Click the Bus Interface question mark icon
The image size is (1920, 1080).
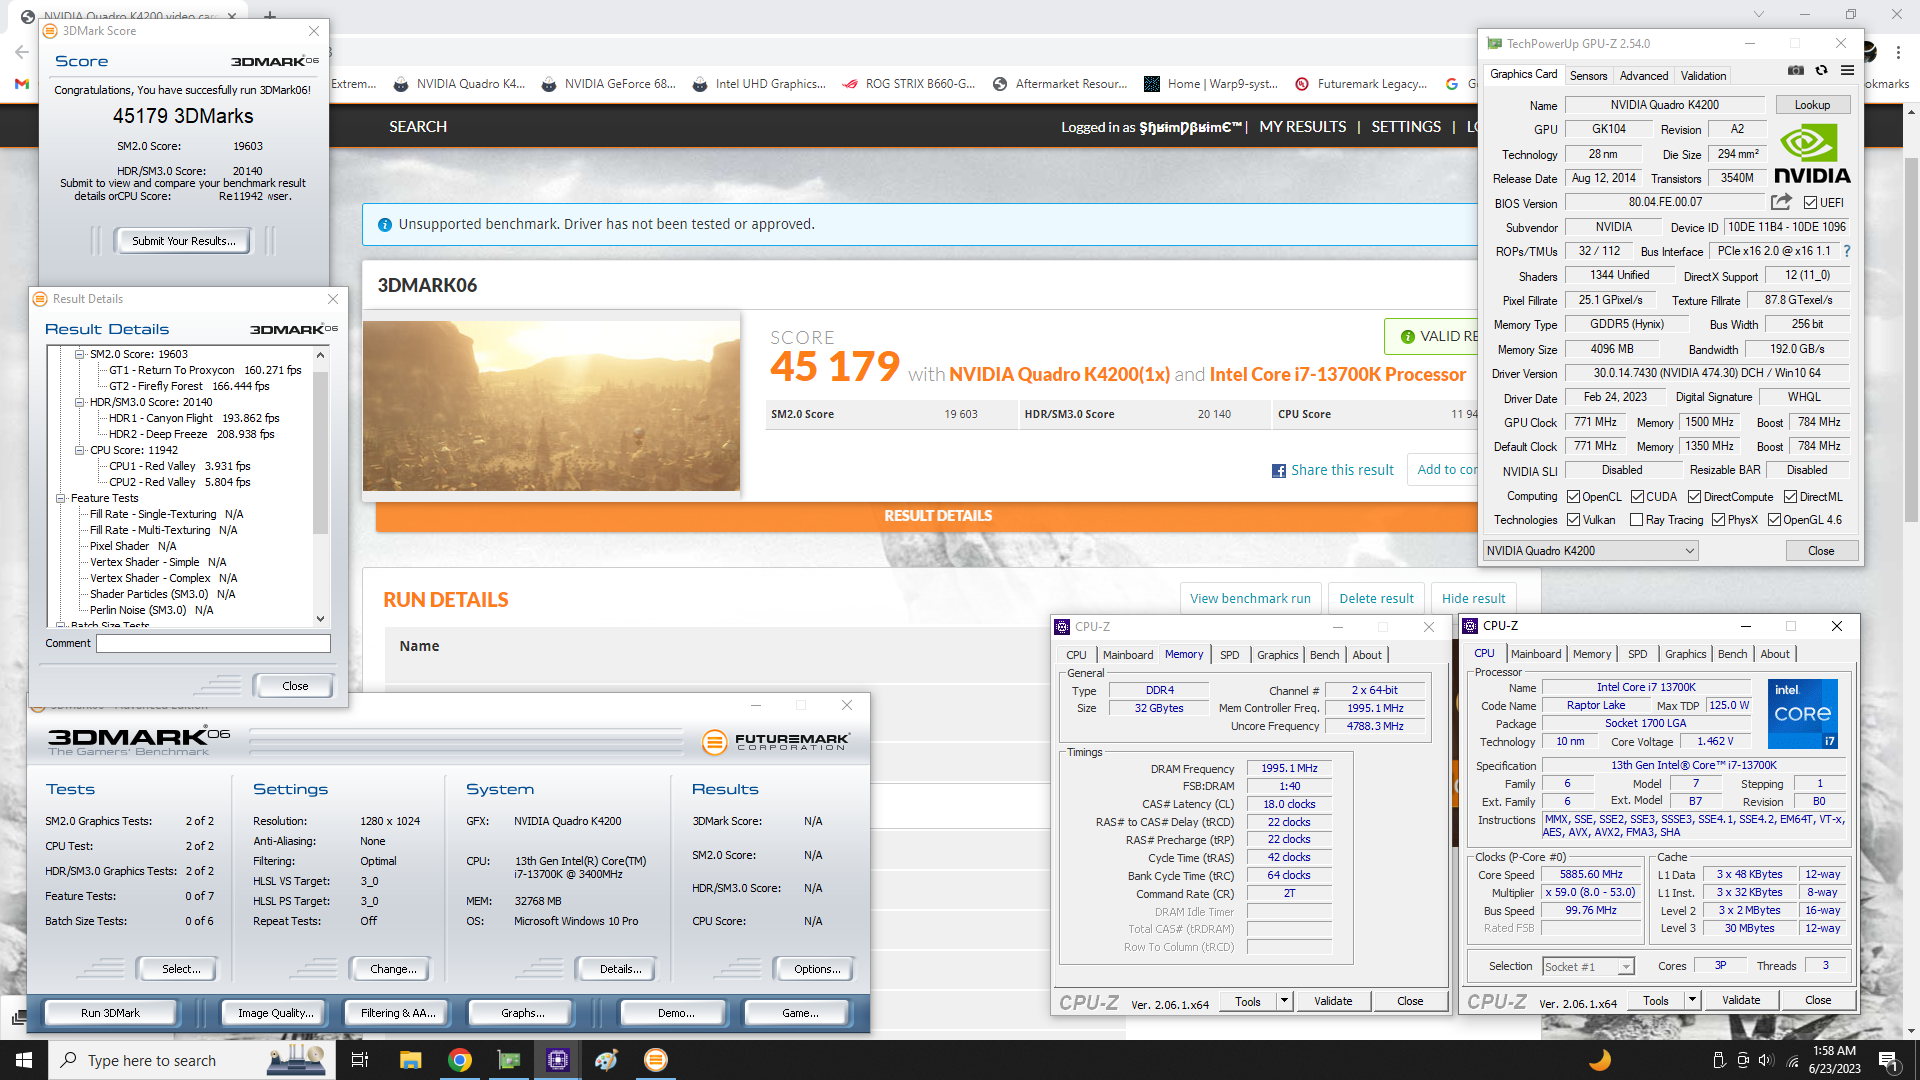point(1846,251)
